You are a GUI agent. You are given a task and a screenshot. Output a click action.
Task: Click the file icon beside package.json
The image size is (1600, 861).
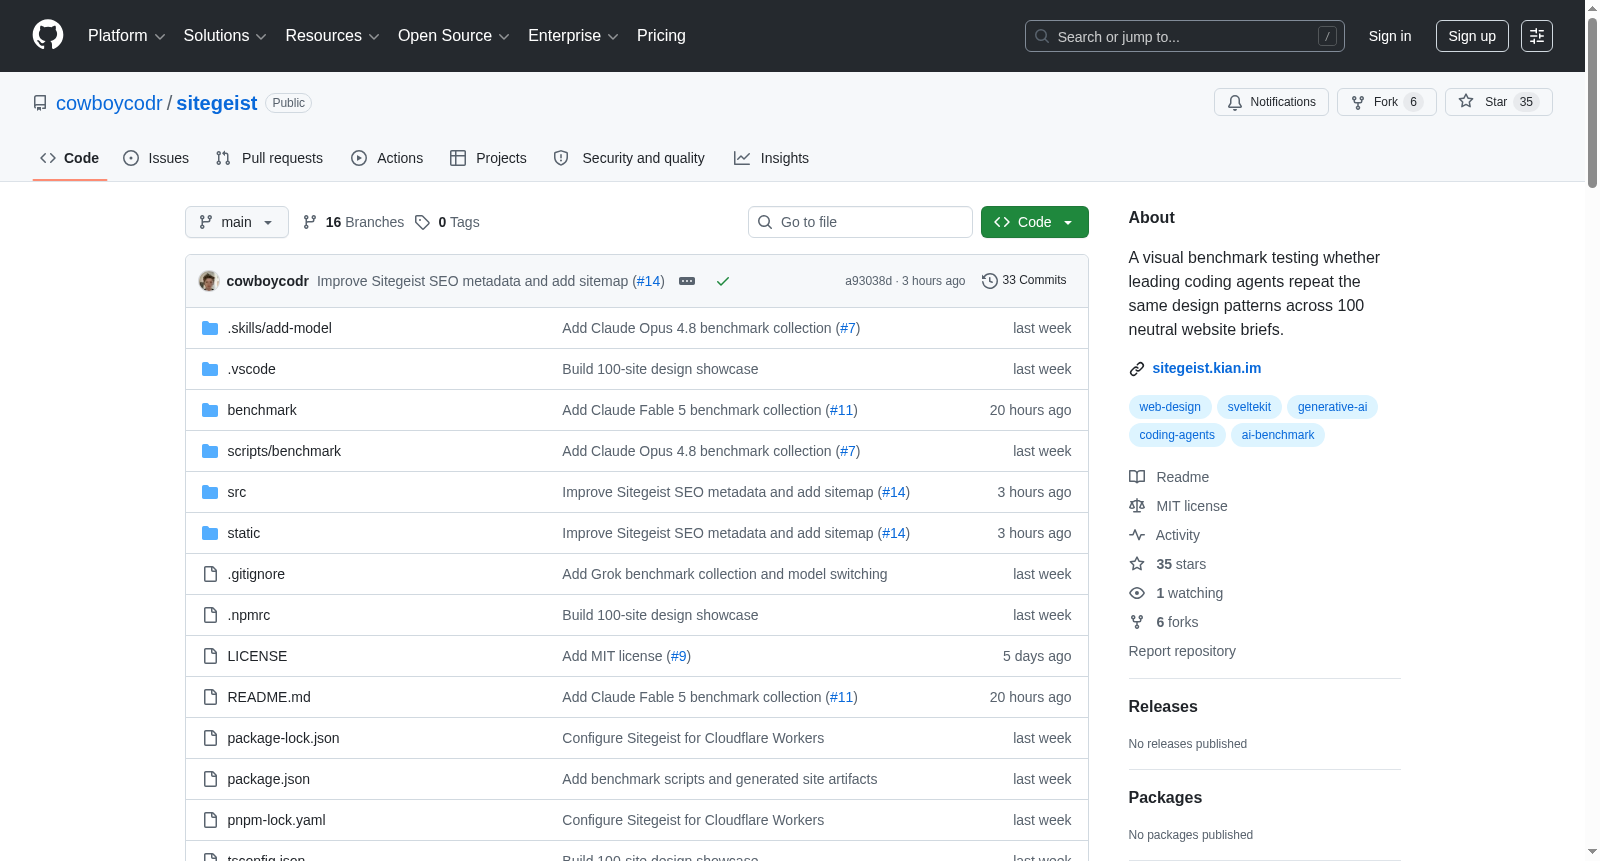(210, 779)
